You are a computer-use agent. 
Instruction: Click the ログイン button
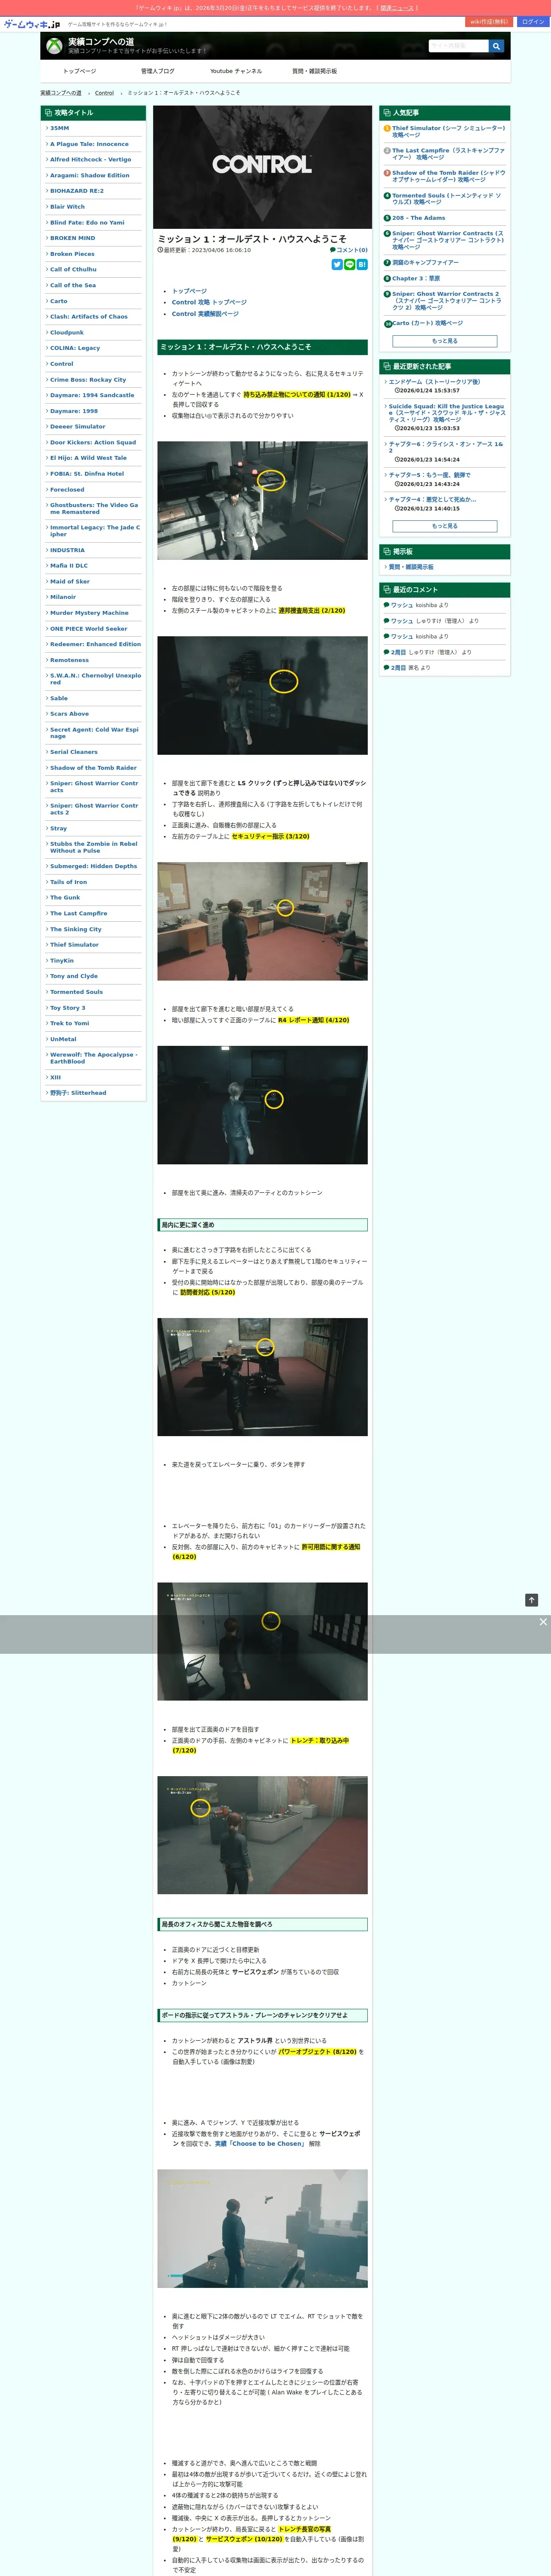[x=534, y=22]
